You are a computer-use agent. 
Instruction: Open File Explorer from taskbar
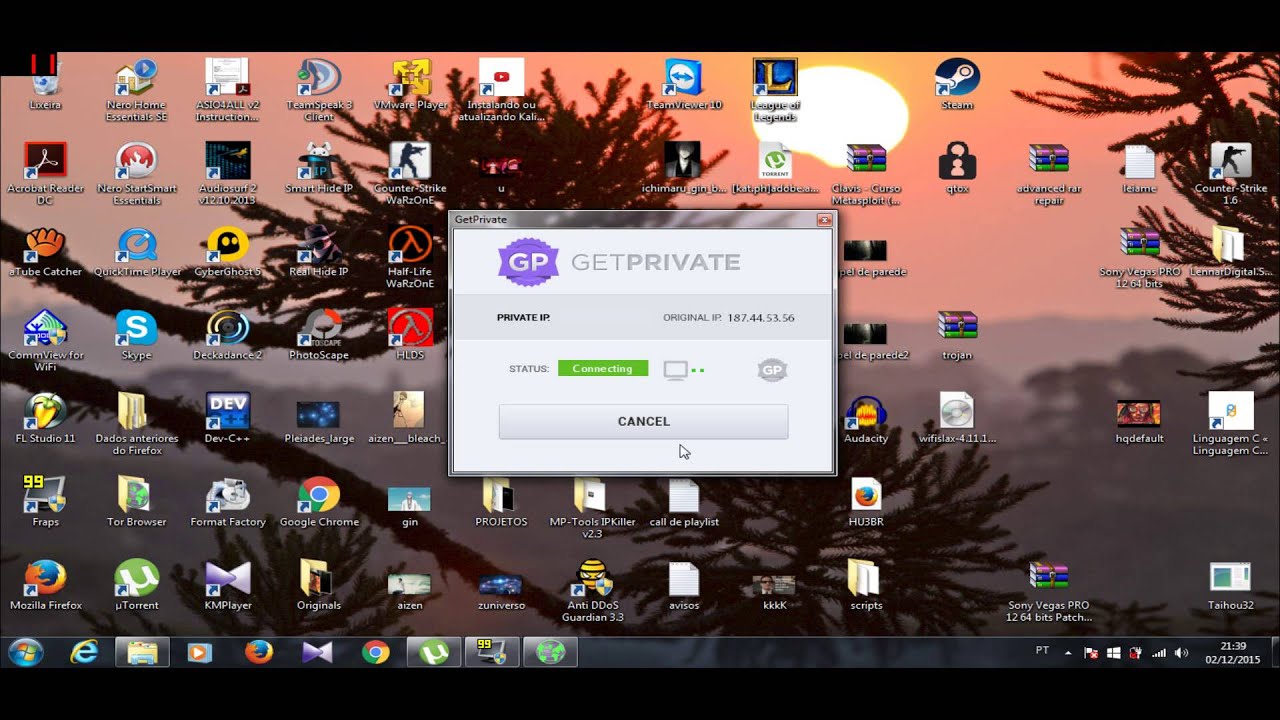(142, 652)
